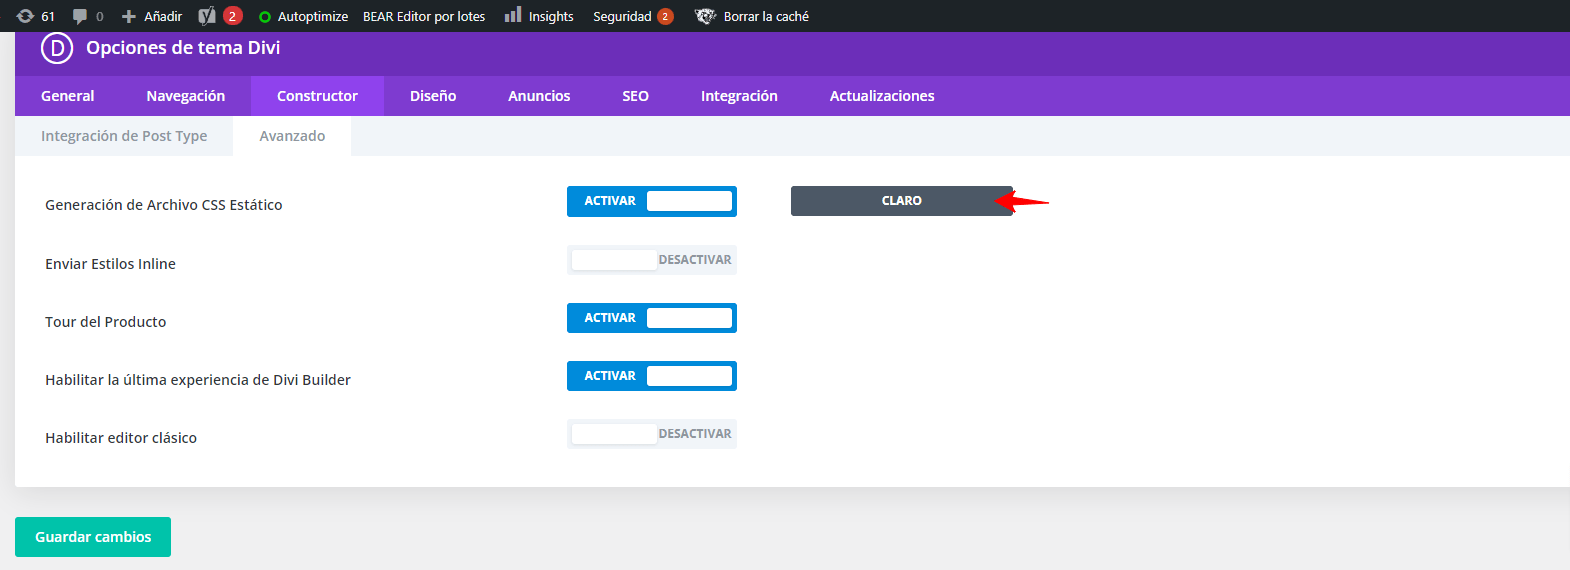
Task: Open the comments bubble icon
Action: tap(80, 16)
